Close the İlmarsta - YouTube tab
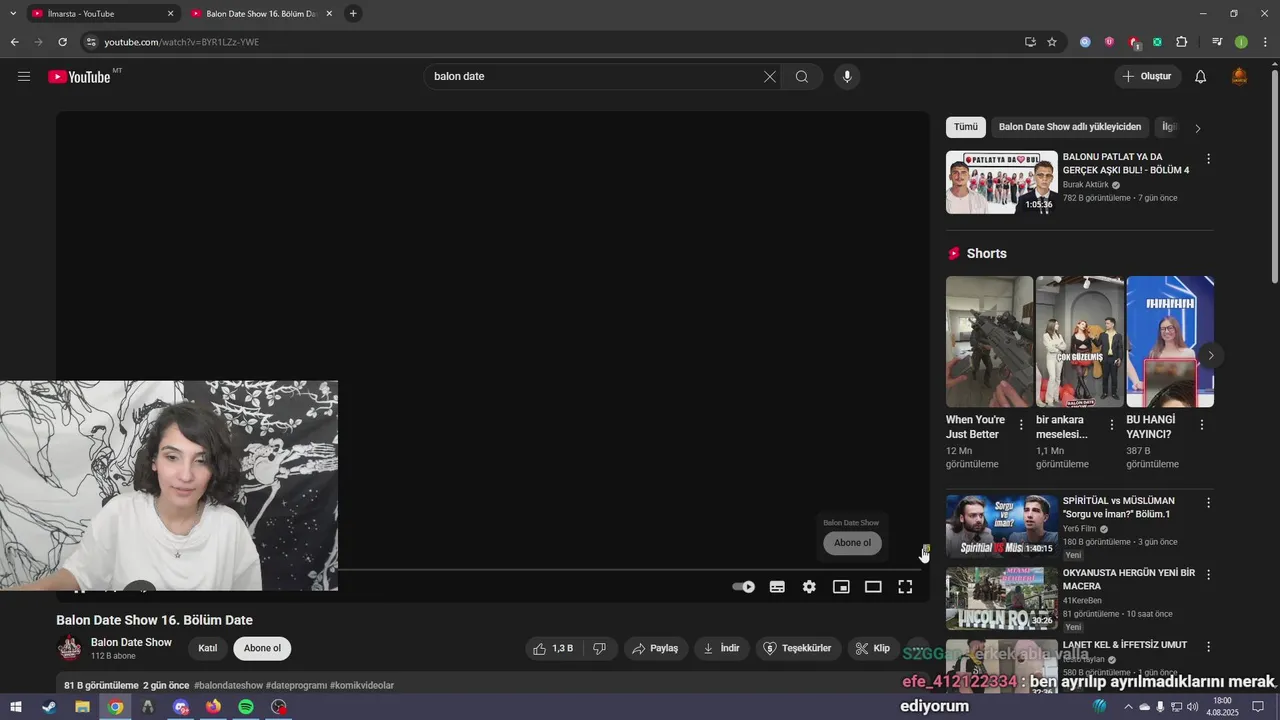 [x=170, y=14]
